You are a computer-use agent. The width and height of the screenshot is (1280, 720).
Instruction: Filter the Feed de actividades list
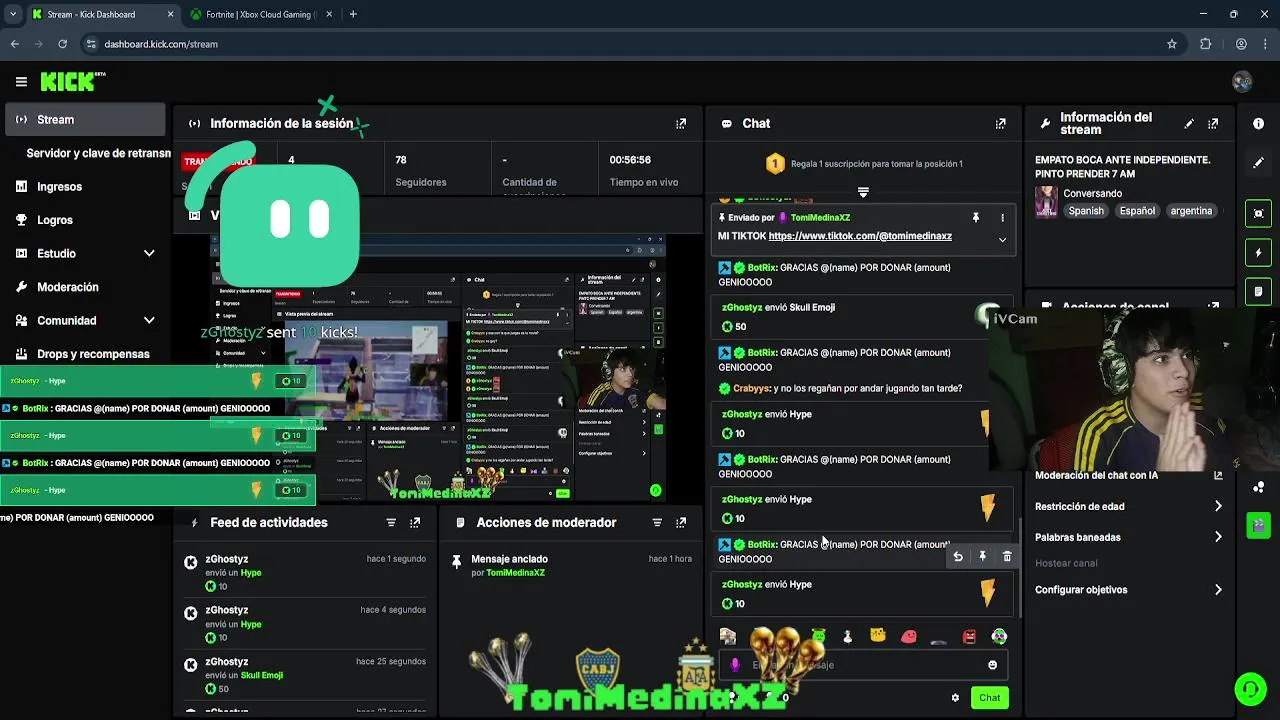(x=391, y=523)
